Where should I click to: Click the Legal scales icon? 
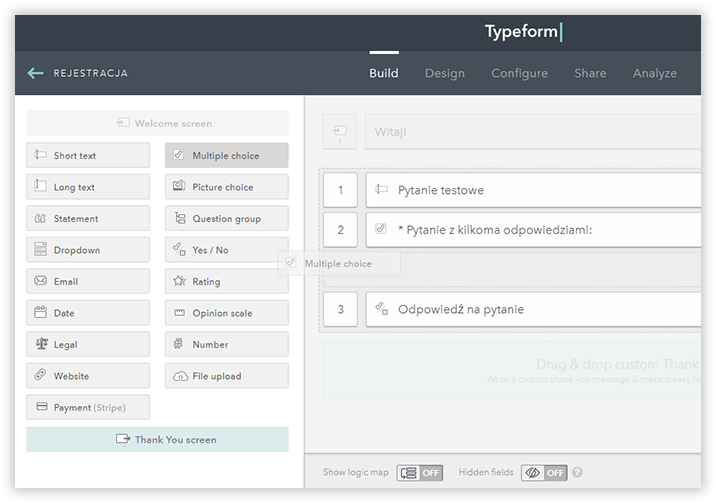[42, 343]
